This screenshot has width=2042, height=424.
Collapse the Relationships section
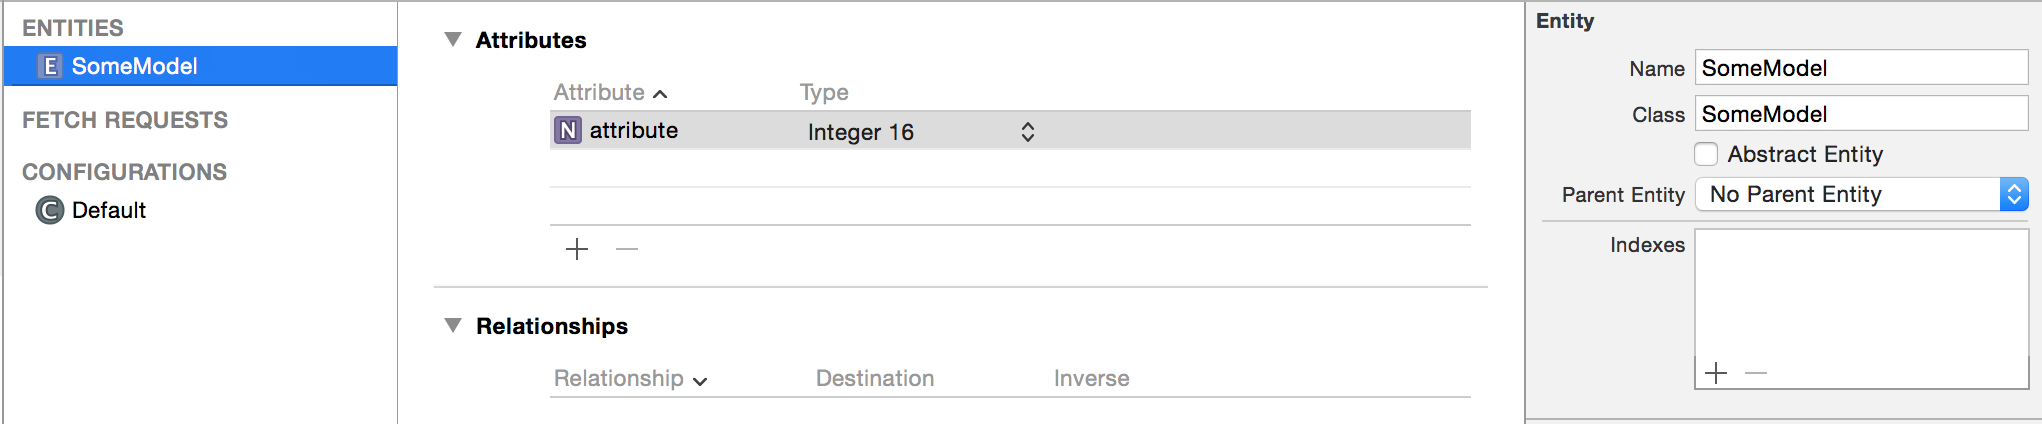click(453, 326)
